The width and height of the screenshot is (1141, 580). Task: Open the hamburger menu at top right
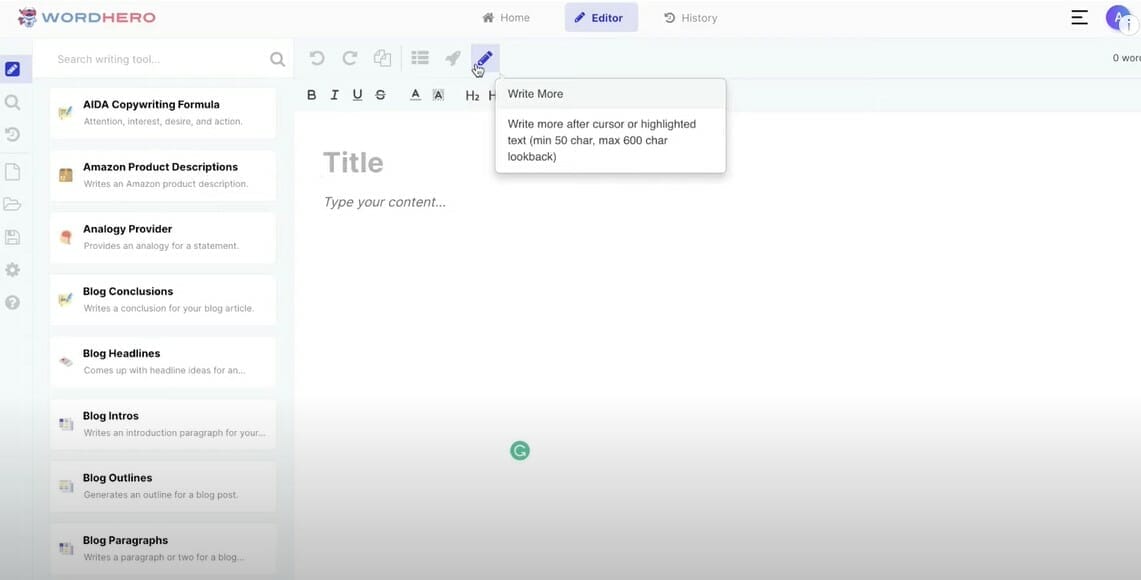[x=1079, y=18]
